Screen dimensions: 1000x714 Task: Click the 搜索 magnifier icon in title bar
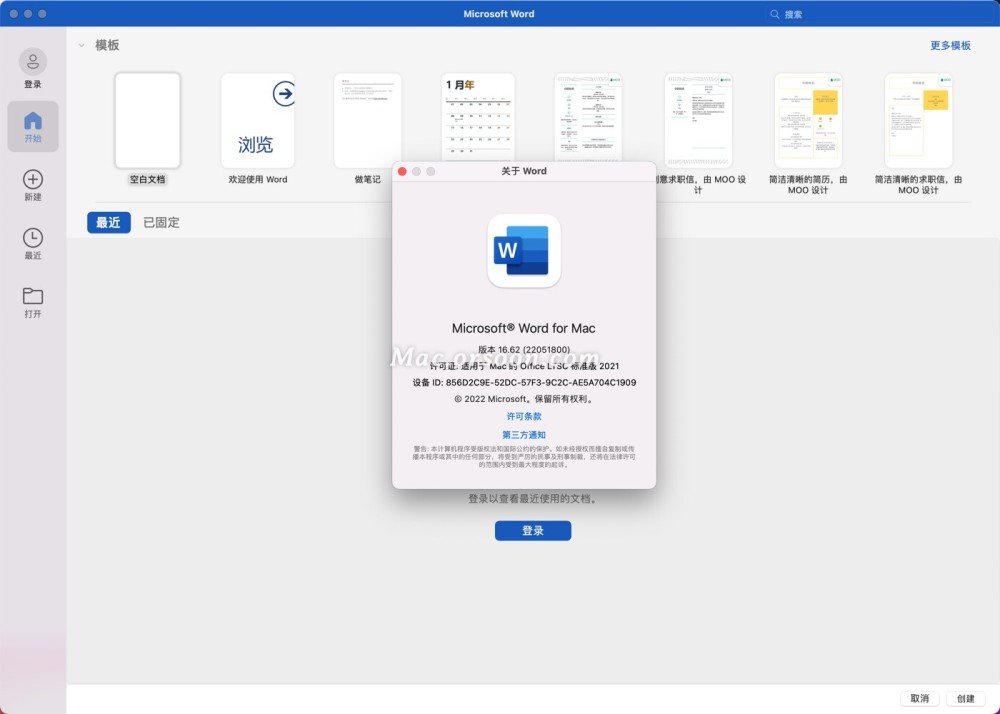pos(774,13)
